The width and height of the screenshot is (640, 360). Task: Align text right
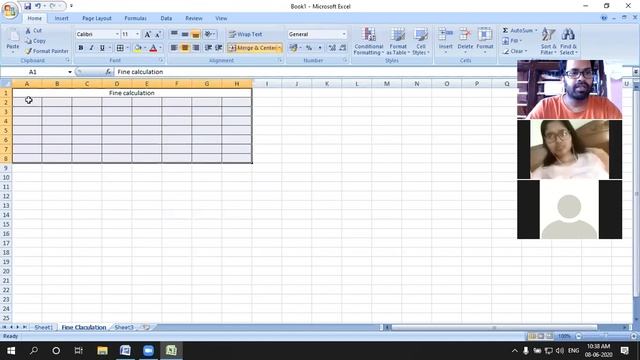[196, 48]
